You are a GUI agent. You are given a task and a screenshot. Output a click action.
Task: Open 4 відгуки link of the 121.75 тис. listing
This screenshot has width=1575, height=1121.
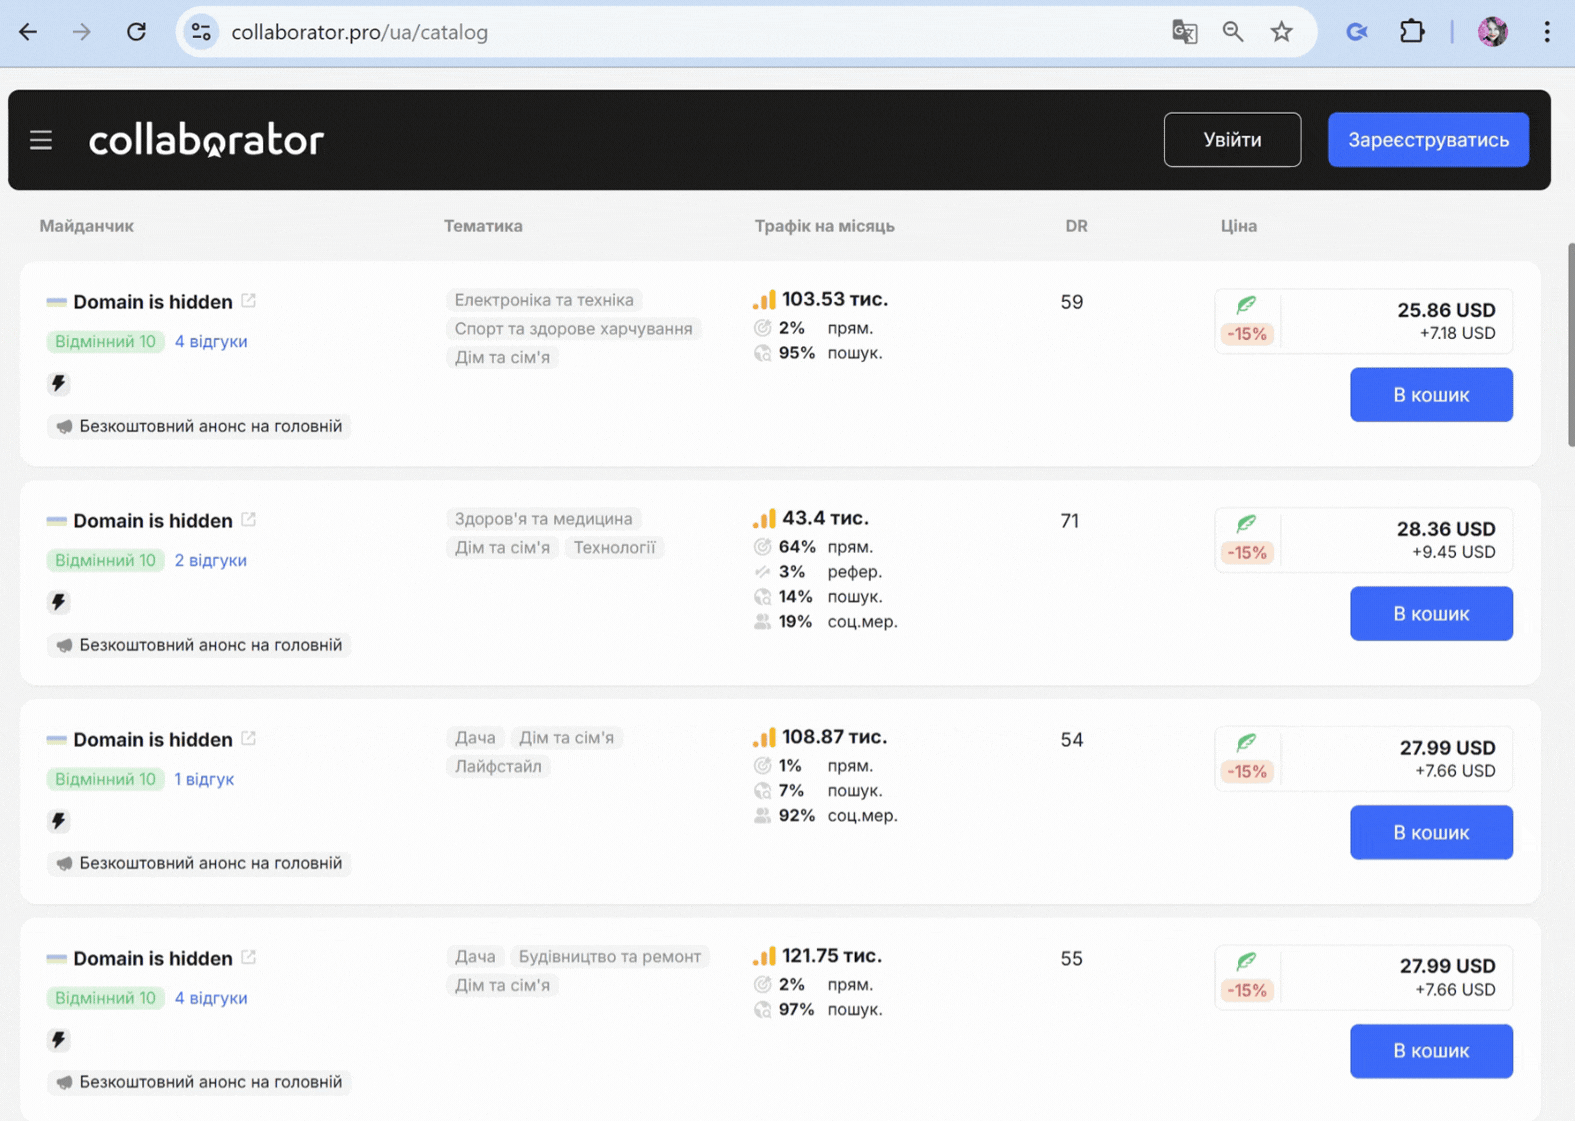(211, 998)
